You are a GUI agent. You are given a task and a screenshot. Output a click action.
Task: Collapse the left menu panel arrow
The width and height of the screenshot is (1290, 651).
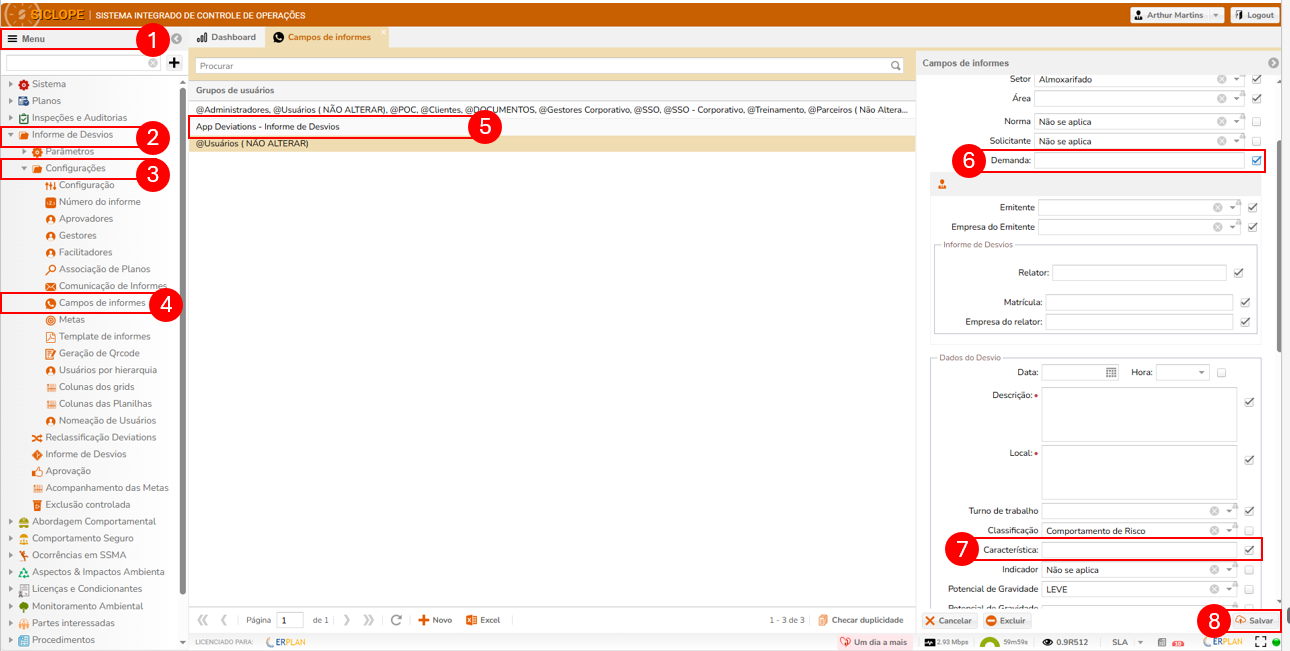[176, 39]
